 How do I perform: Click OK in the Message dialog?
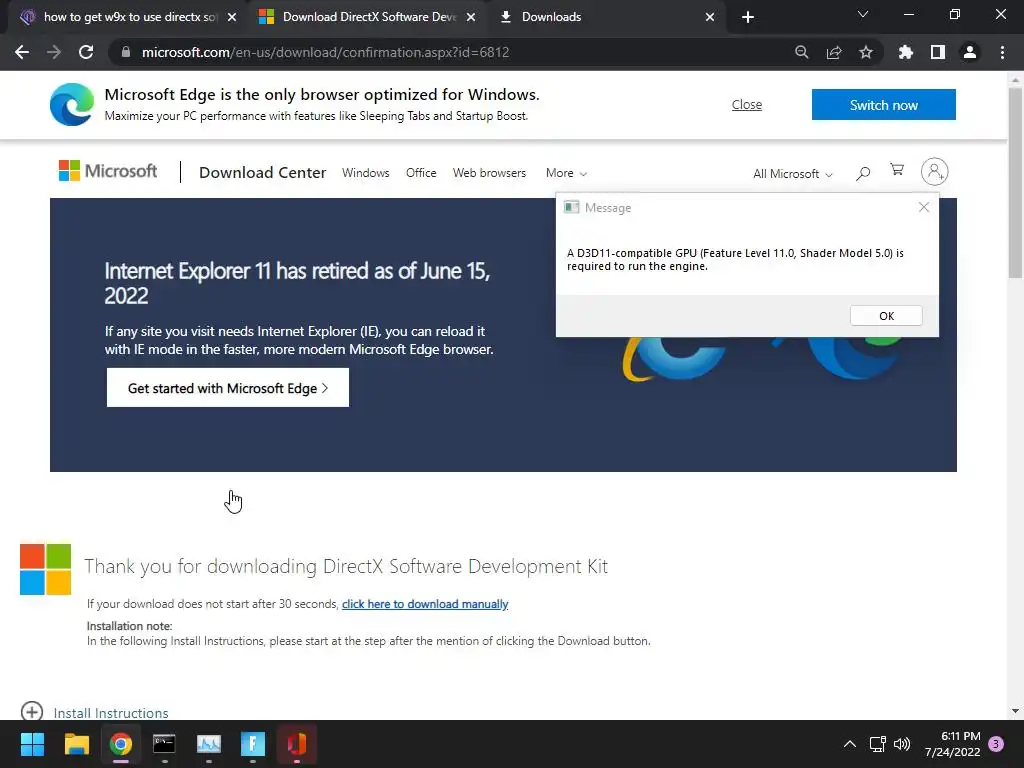point(886,315)
